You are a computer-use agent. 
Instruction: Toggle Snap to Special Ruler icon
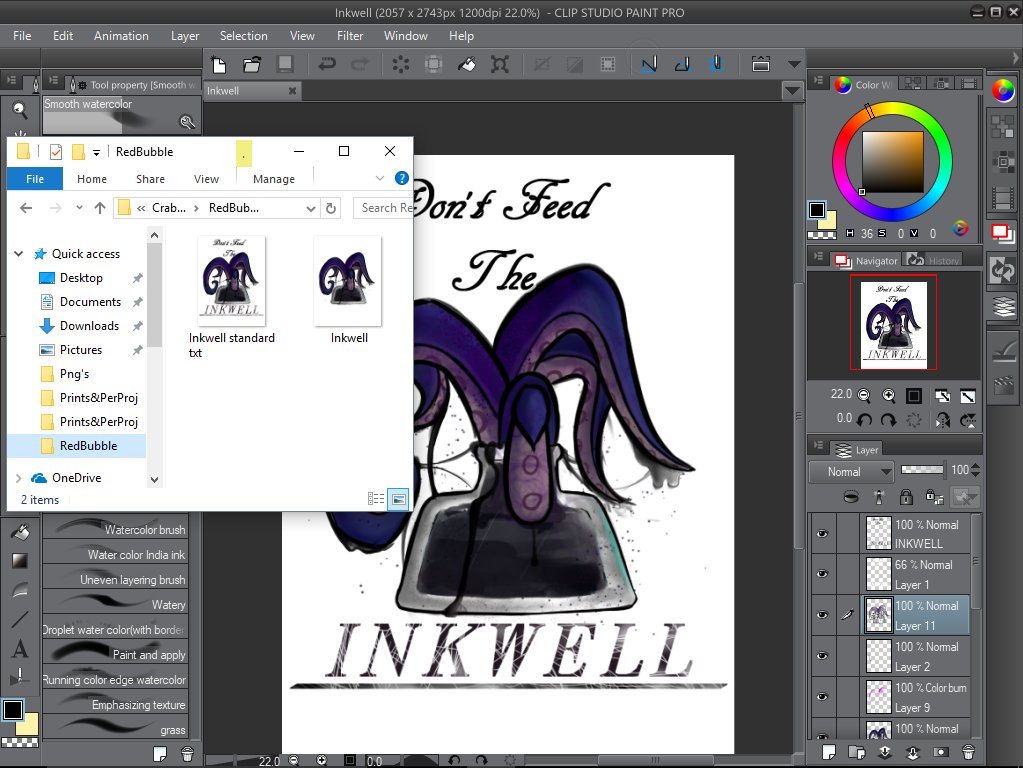click(x=682, y=64)
